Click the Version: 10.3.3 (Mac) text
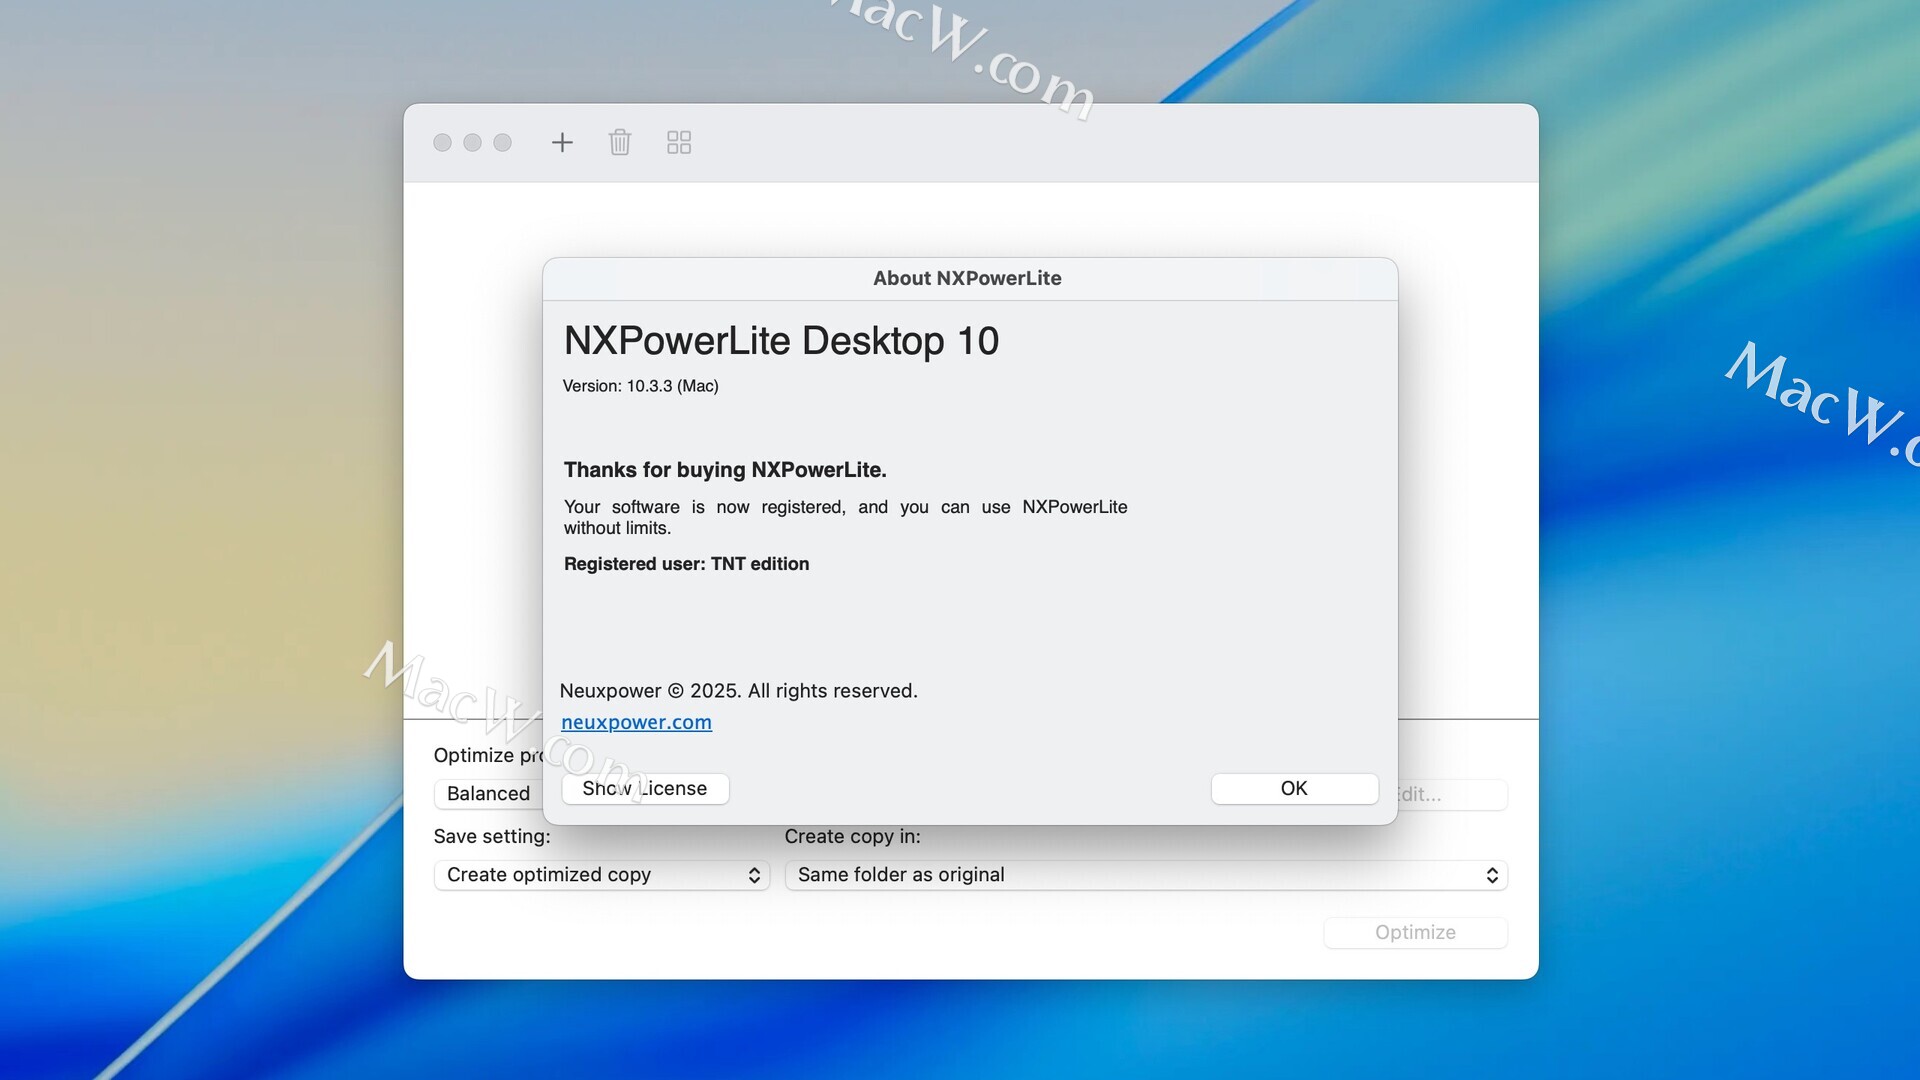 (640, 386)
